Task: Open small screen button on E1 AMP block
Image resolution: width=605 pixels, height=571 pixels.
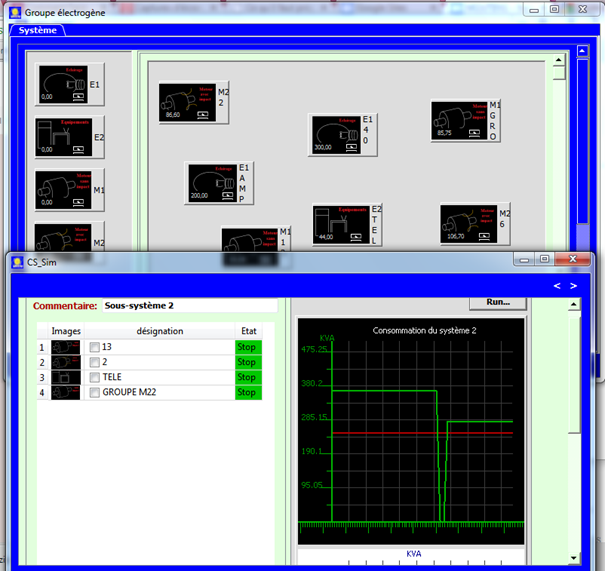Action: pyautogui.click(x=228, y=196)
